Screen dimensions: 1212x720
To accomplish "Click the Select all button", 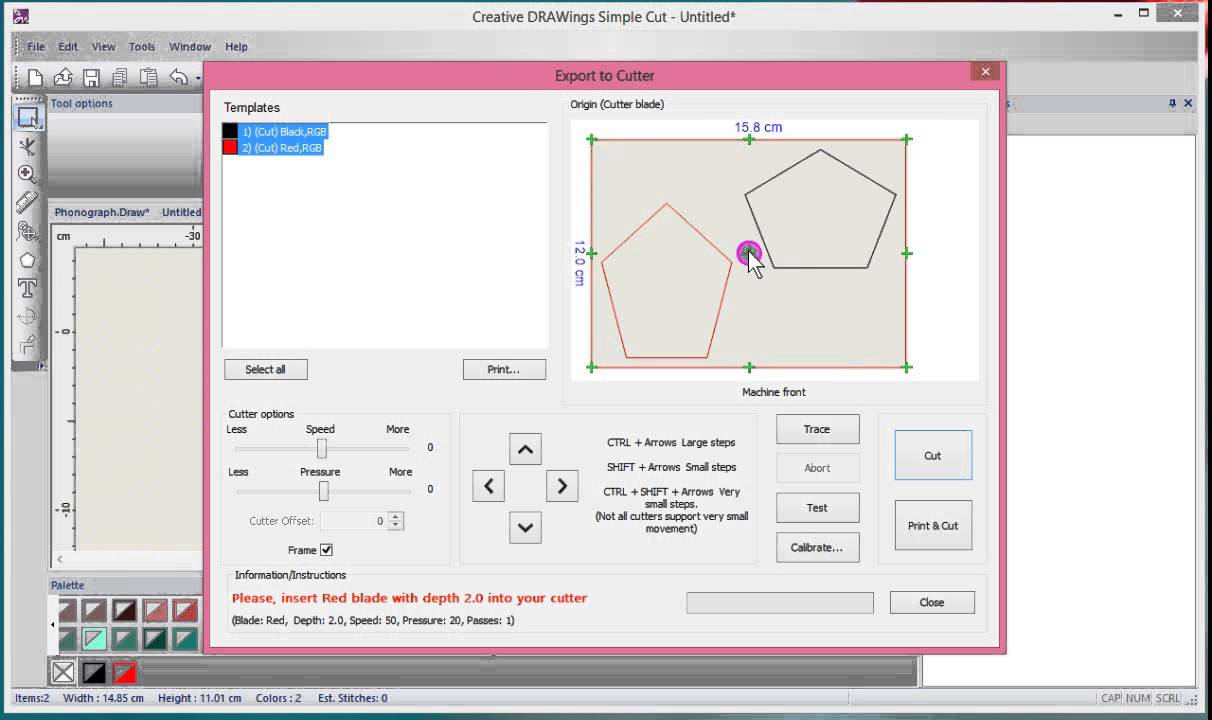I will coord(265,369).
